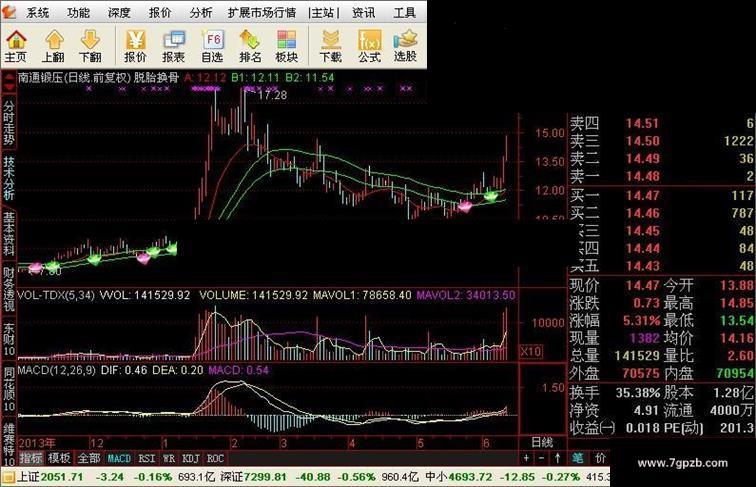Screen dimensions: 756x487
Task: Click the 日线 period label
Action: coord(542,442)
